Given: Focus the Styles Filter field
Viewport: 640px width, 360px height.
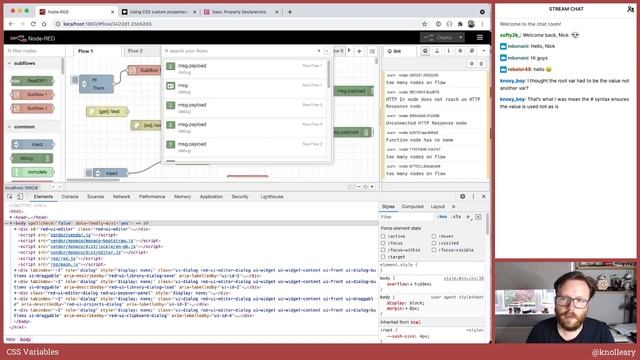Looking at the screenshot, I should (406, 217).
